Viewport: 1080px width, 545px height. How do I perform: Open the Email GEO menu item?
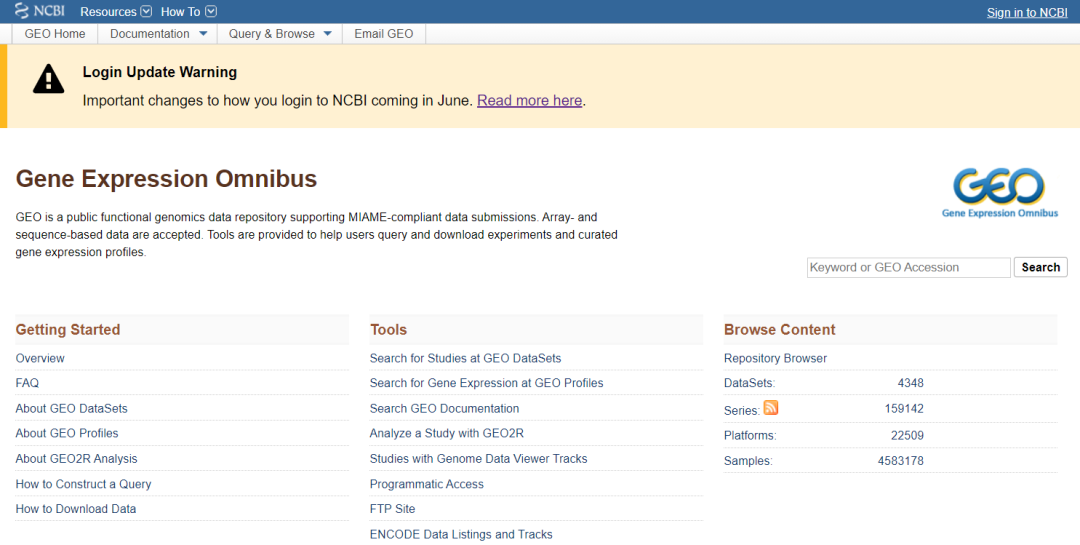384,34
